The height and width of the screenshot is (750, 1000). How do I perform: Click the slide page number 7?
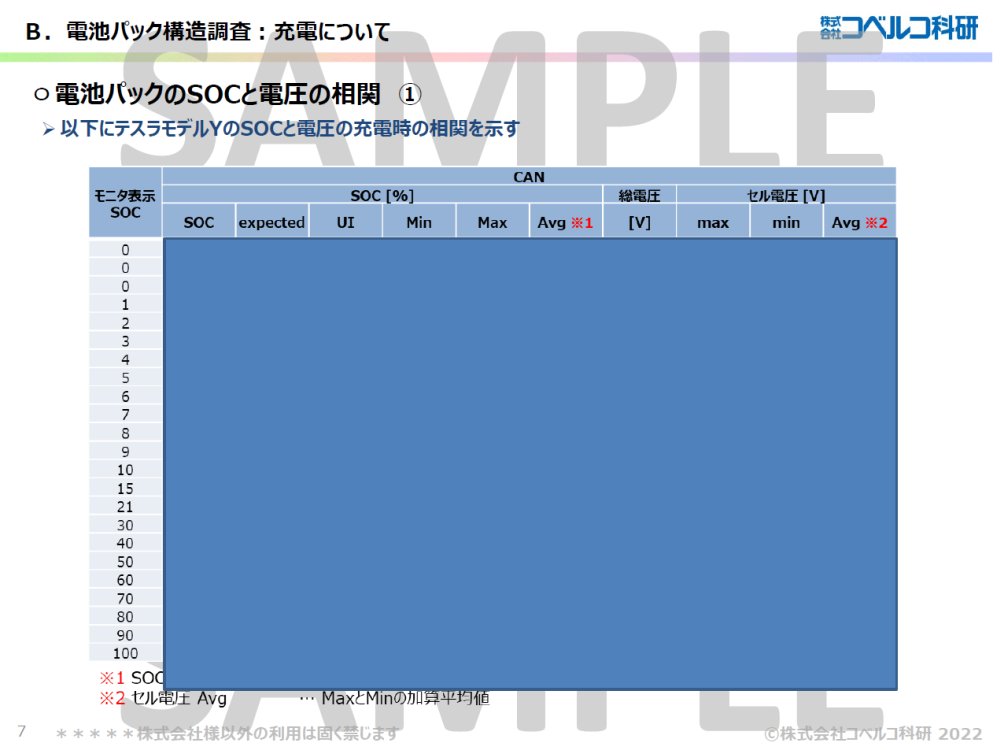pyautogui.click(x=22, y=731)
